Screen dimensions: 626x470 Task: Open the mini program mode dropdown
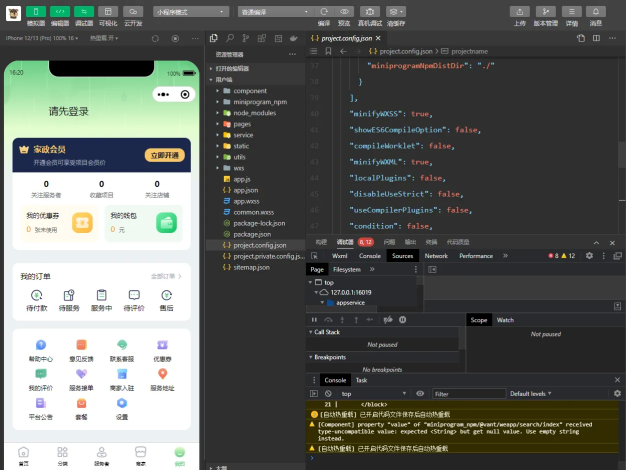click(x=191, y=12)
